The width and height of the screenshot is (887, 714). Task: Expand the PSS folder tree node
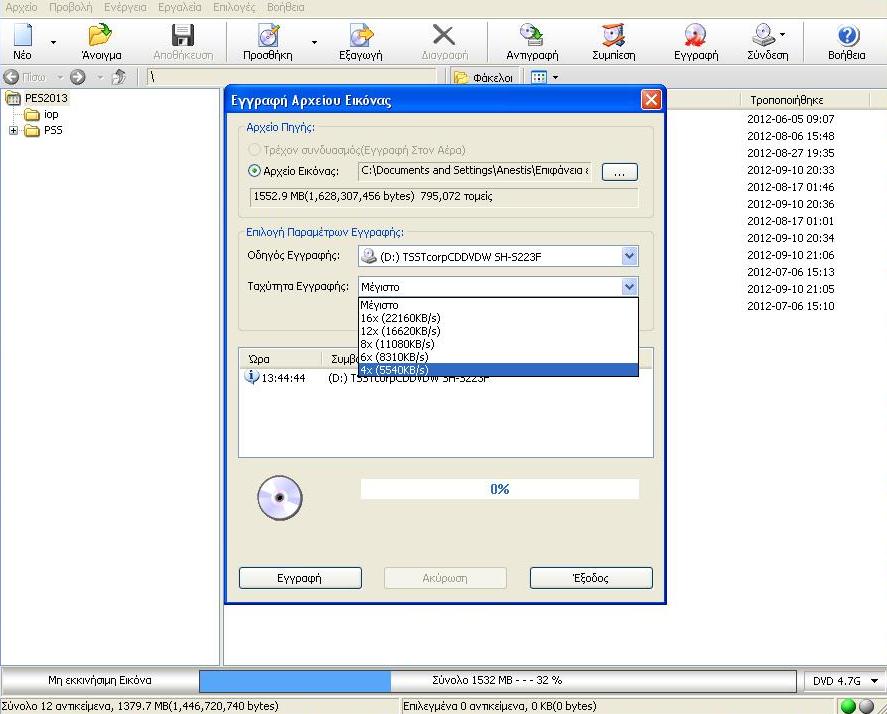13,130
